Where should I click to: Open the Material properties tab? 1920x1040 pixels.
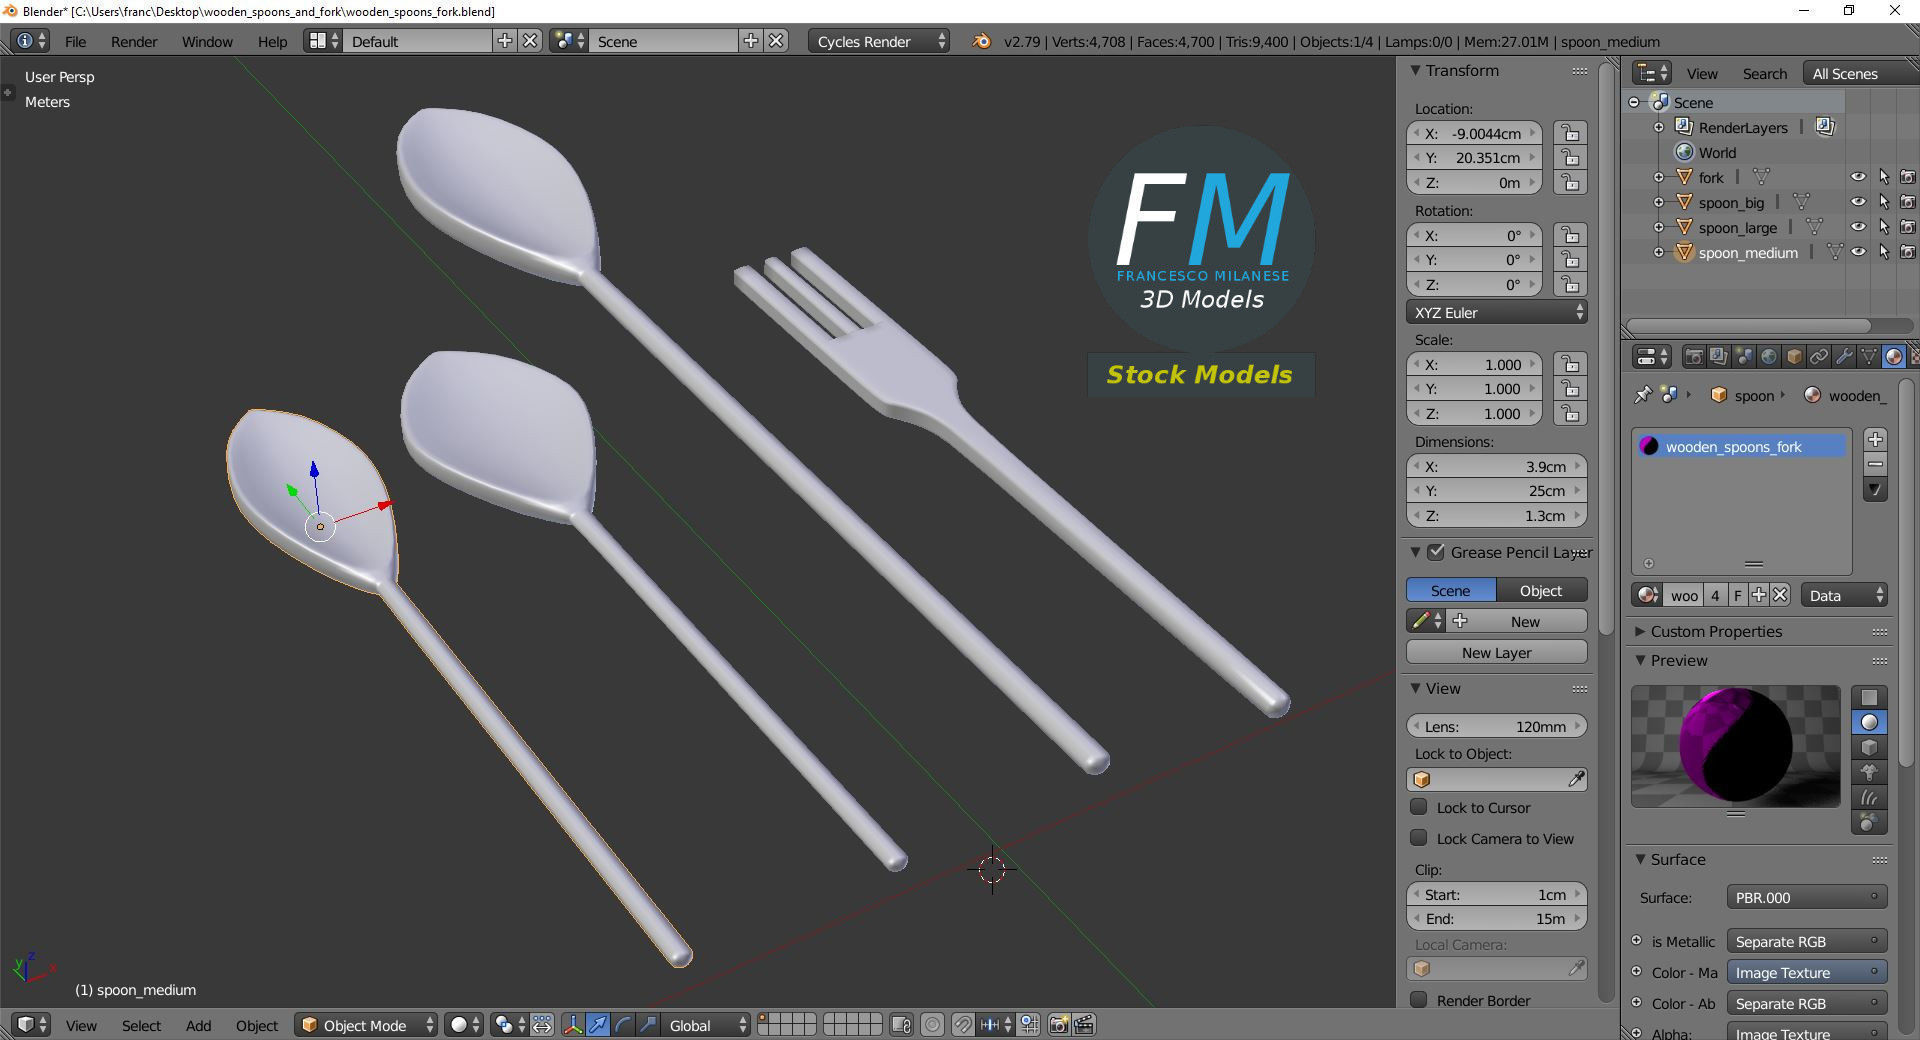coord(1894,357)
